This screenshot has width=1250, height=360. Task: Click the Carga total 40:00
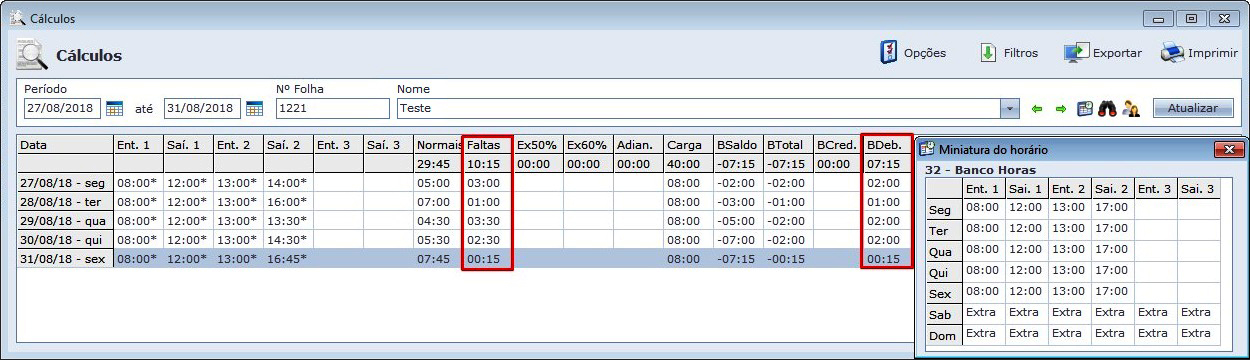[683, 164]
